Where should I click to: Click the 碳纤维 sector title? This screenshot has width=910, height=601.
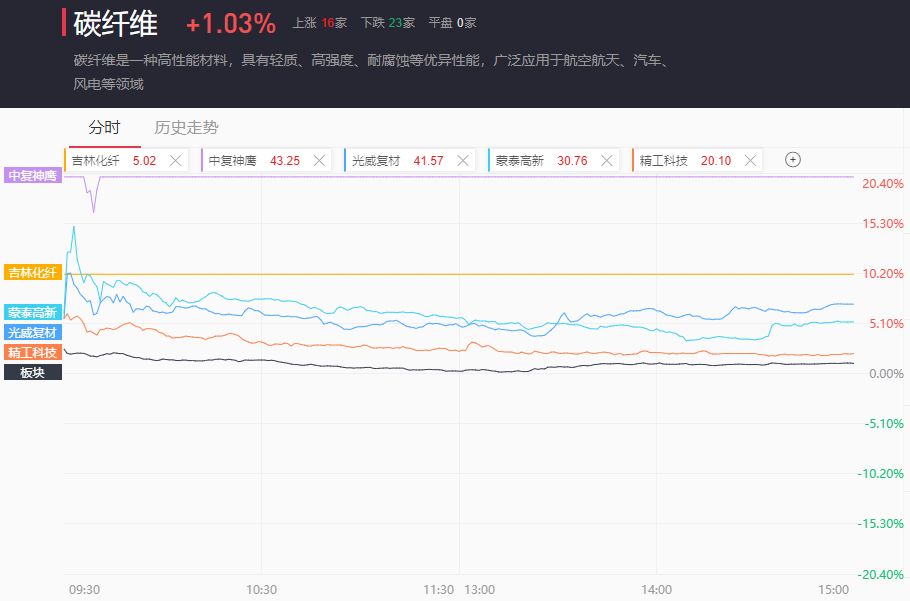(x=116, y=24)
